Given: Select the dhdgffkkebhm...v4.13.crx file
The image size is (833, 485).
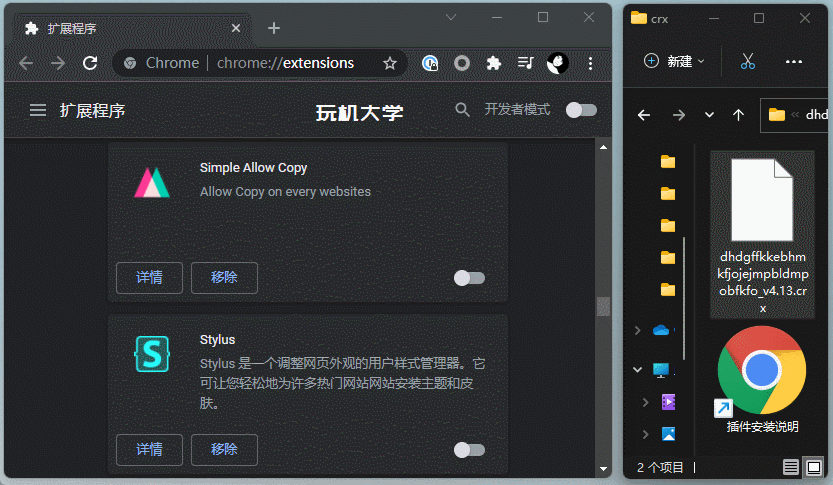Looking at the screenshot, I should [762, 234].
